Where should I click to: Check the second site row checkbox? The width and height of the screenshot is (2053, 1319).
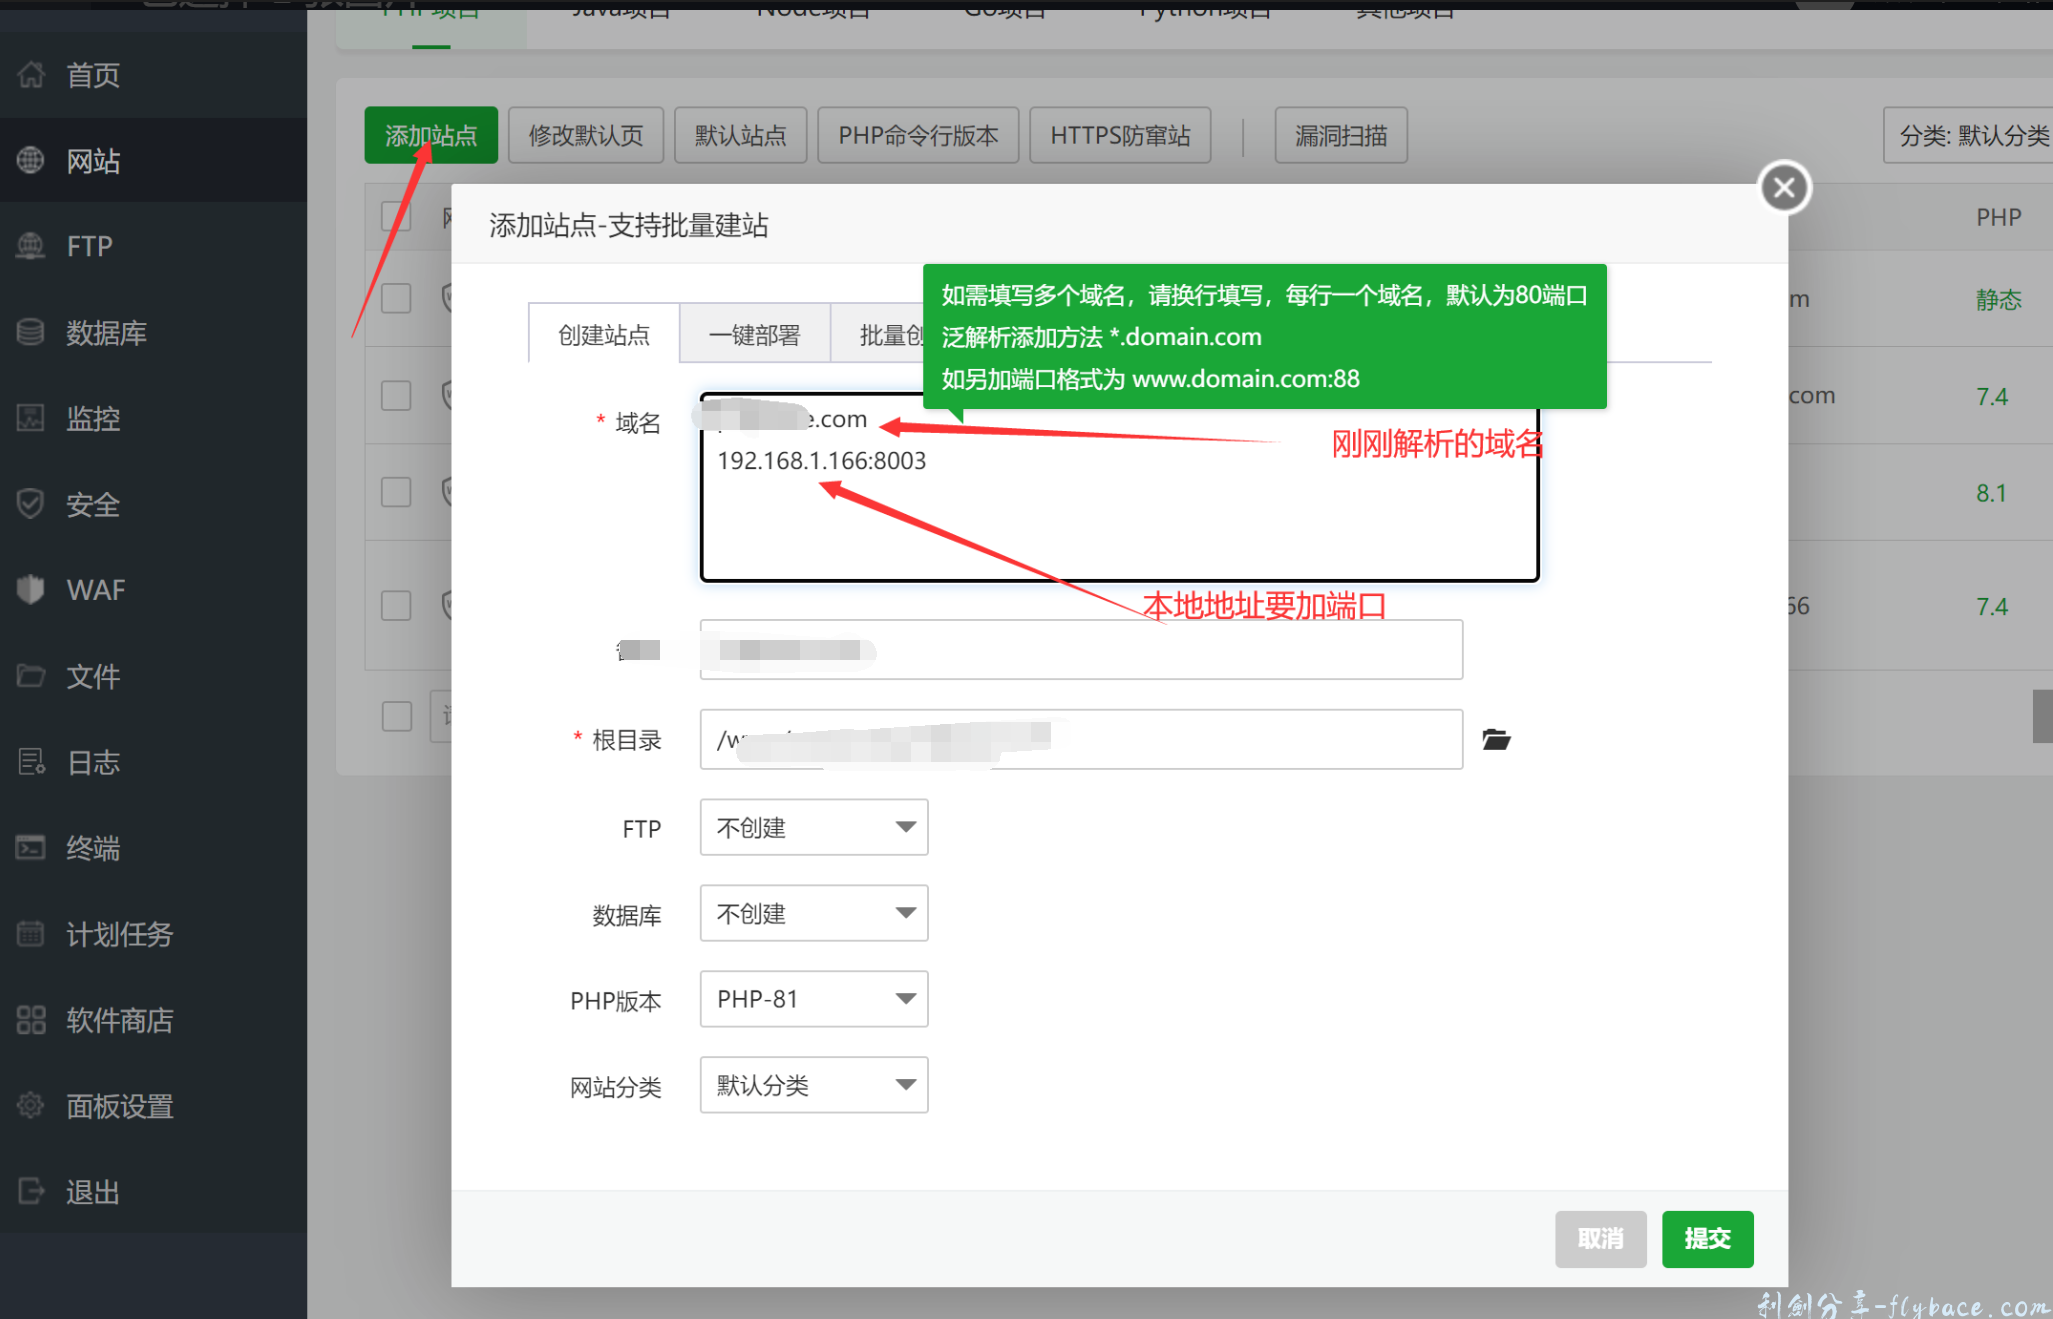[x=396, y=395]
